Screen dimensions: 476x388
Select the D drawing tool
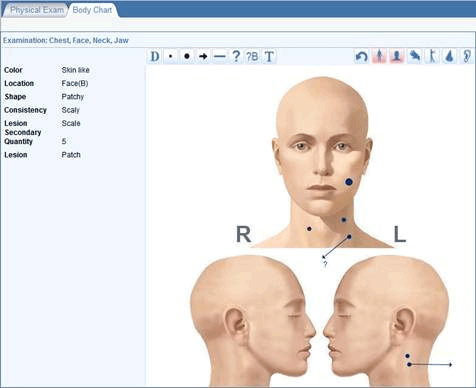(x=155, y=56)
